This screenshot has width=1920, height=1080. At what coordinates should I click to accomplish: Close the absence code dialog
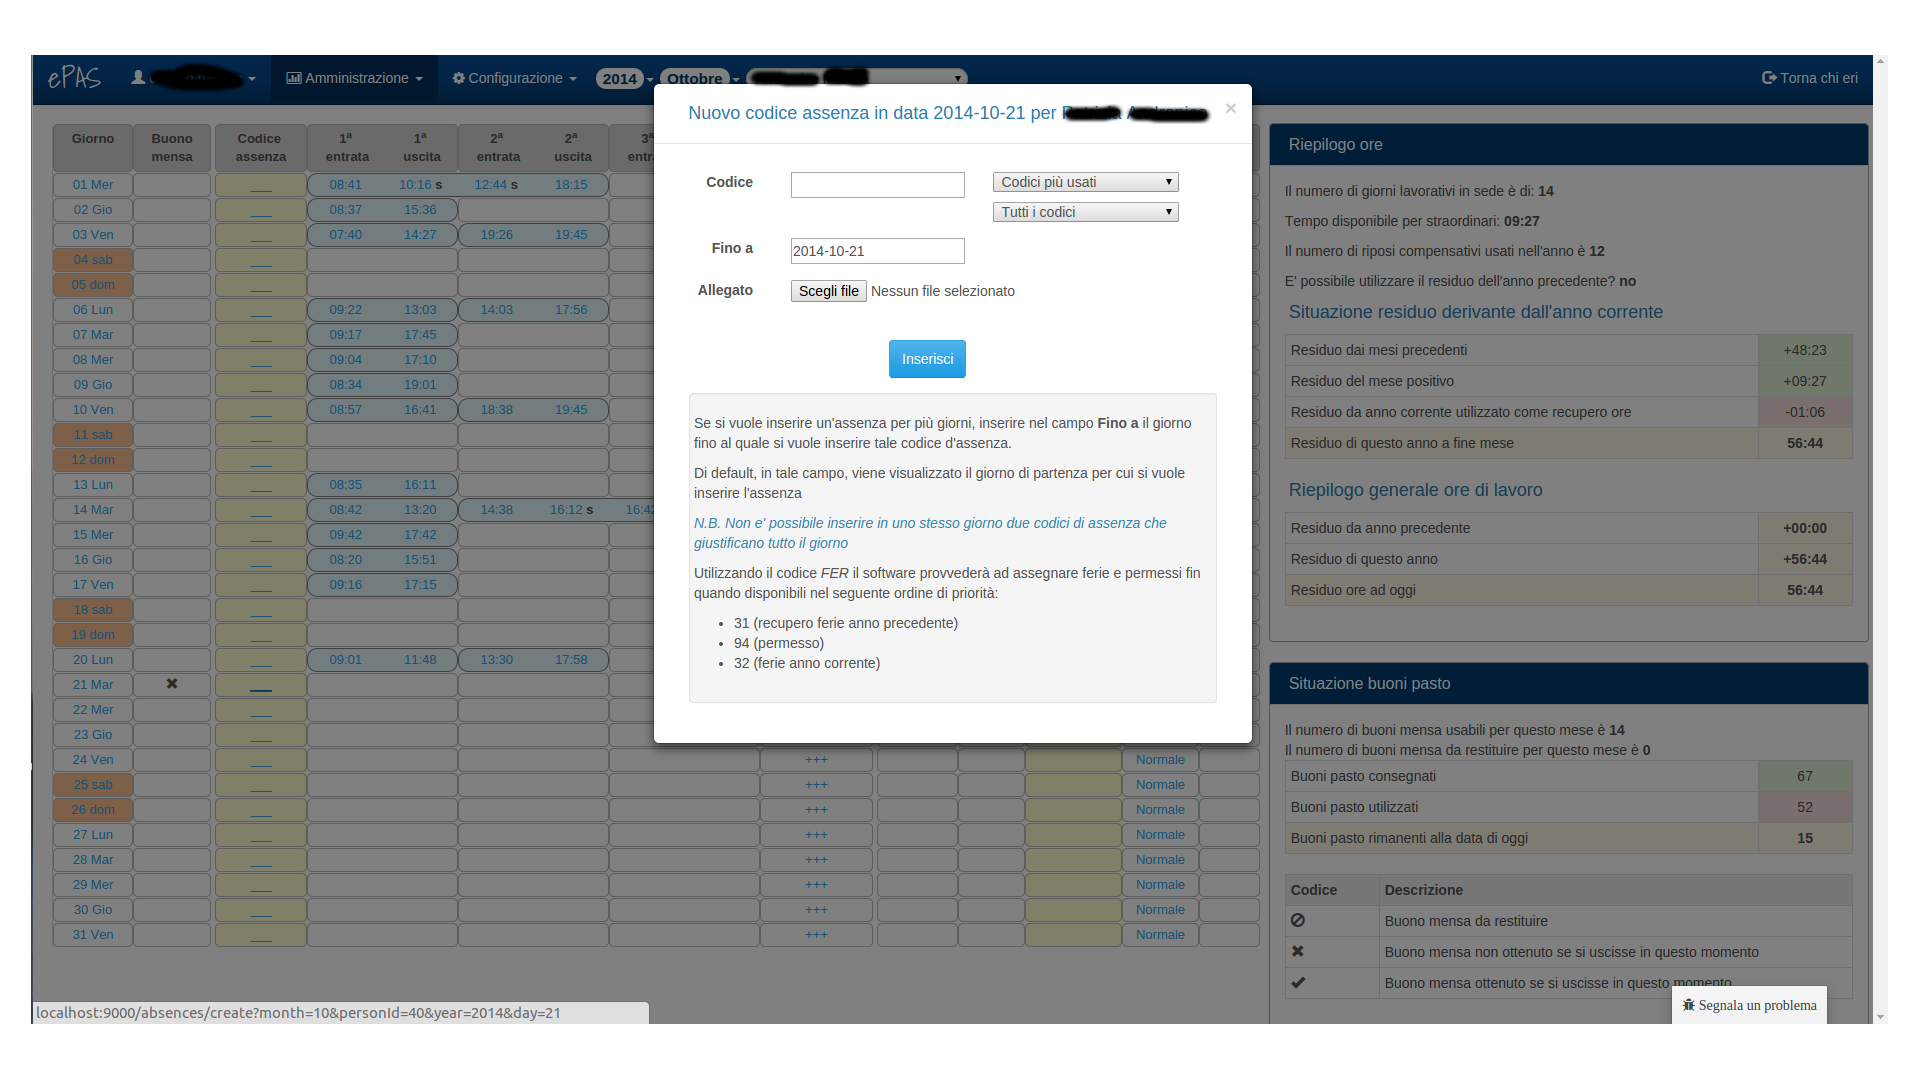click(1231, 108)
